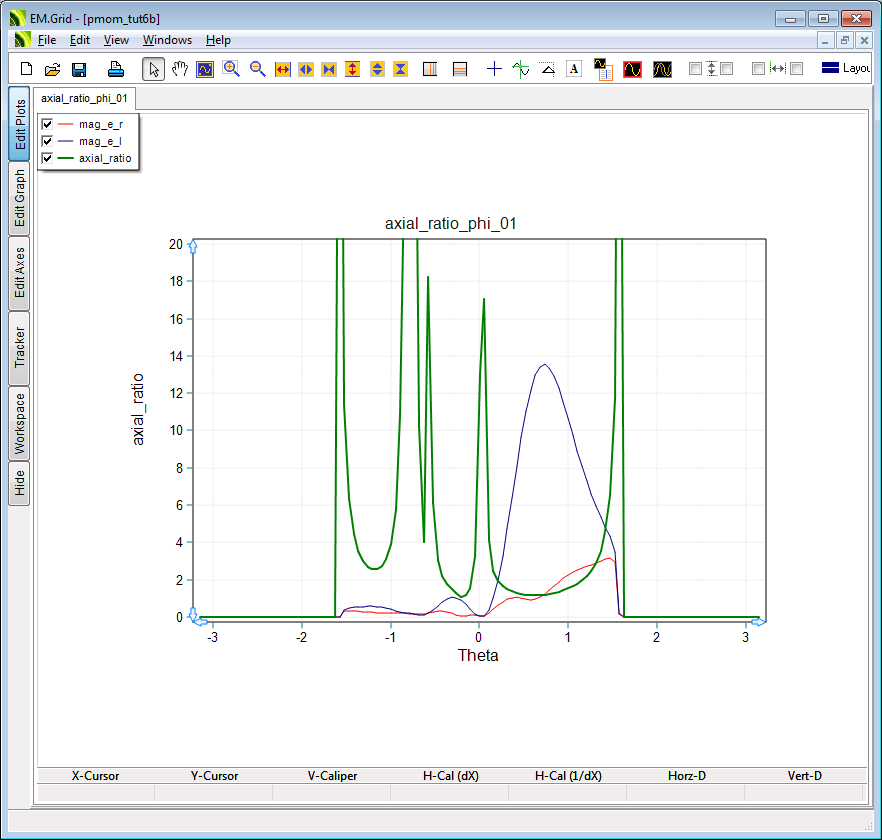The height and width of the screenshot is (840, 882).
Task: Toggle the mag_e_r plot checkbox
Action: [46, 124]
